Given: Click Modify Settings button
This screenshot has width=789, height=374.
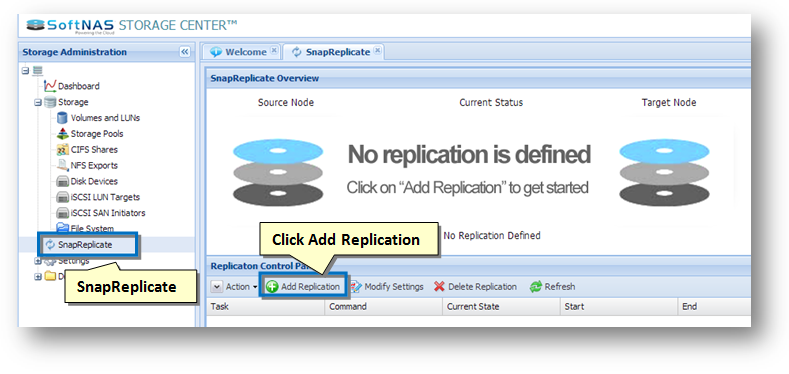Looking at the screenshot, I should (x=387, y=287).
